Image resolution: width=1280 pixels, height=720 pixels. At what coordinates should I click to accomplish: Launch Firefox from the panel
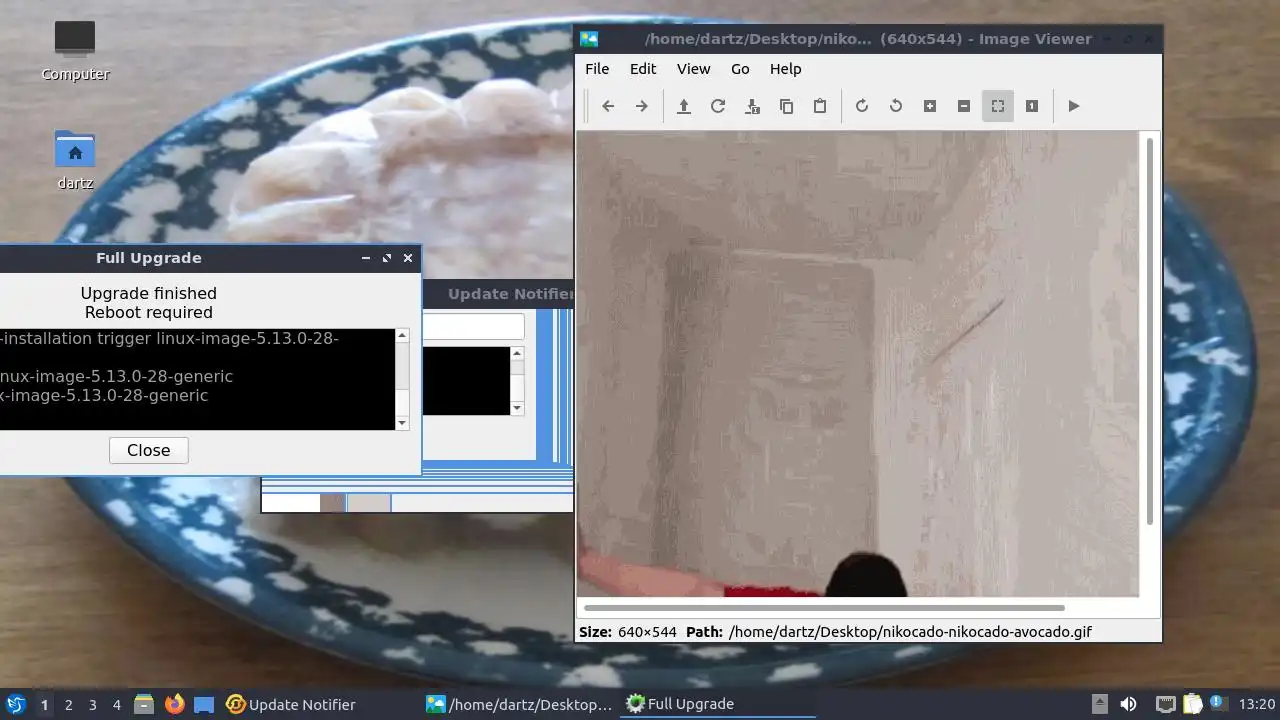[x=175, y=704]
